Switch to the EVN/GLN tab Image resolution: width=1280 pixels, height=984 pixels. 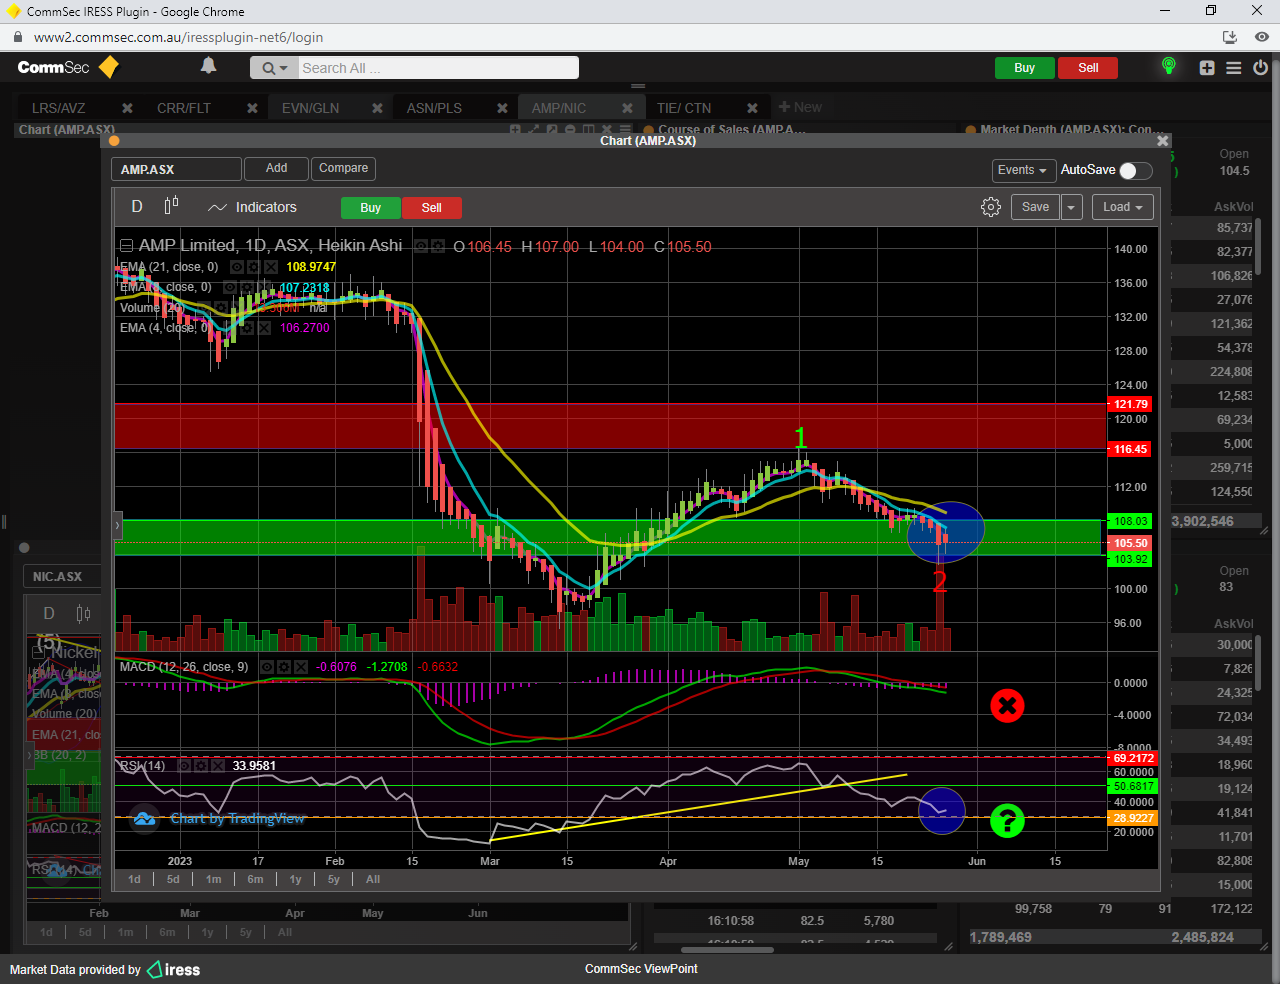[310, 108]
